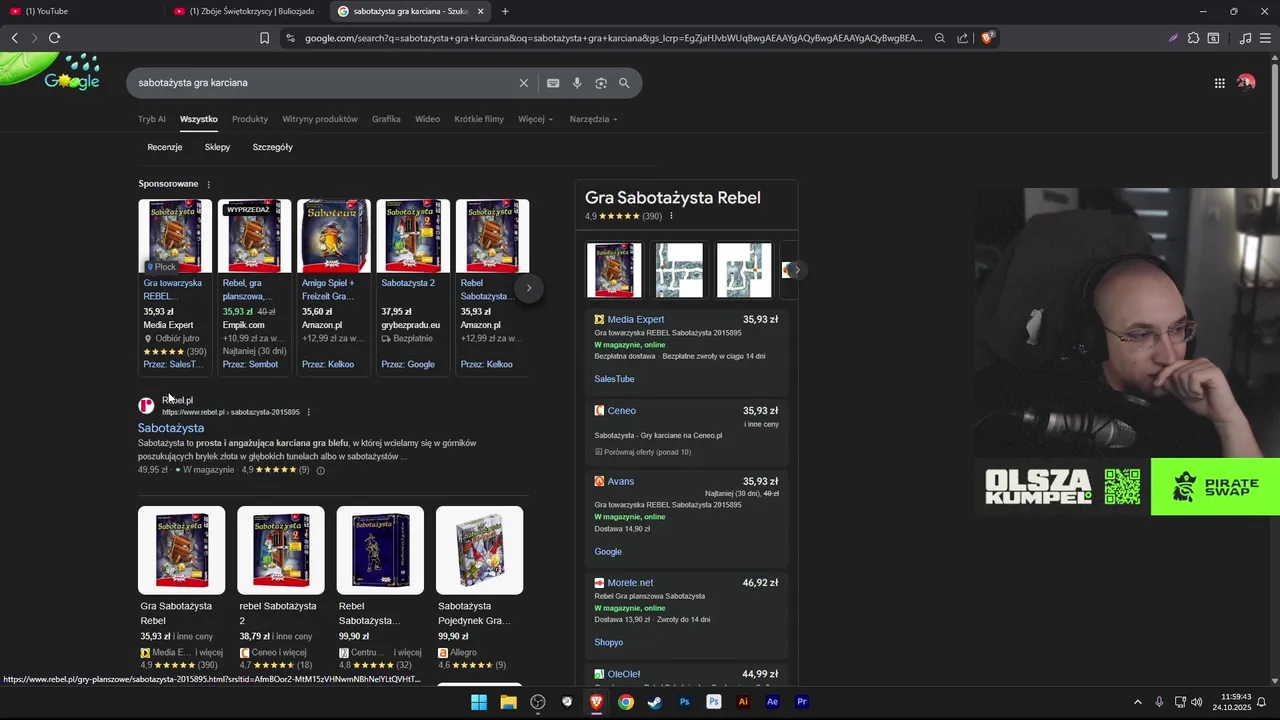This screenshot has width=1280, height=720.
Task: Select the Sklepy filter chip
Action: coord(217,147)
